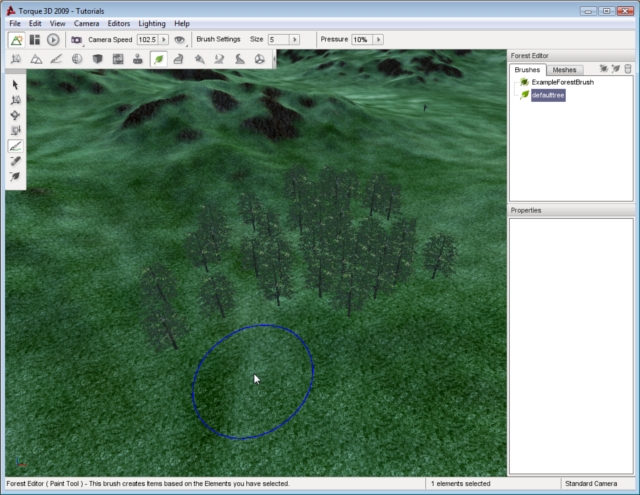Activate the Forest Editor leaf icon
The width and height of the screenshot is (640, 495).
158,59
